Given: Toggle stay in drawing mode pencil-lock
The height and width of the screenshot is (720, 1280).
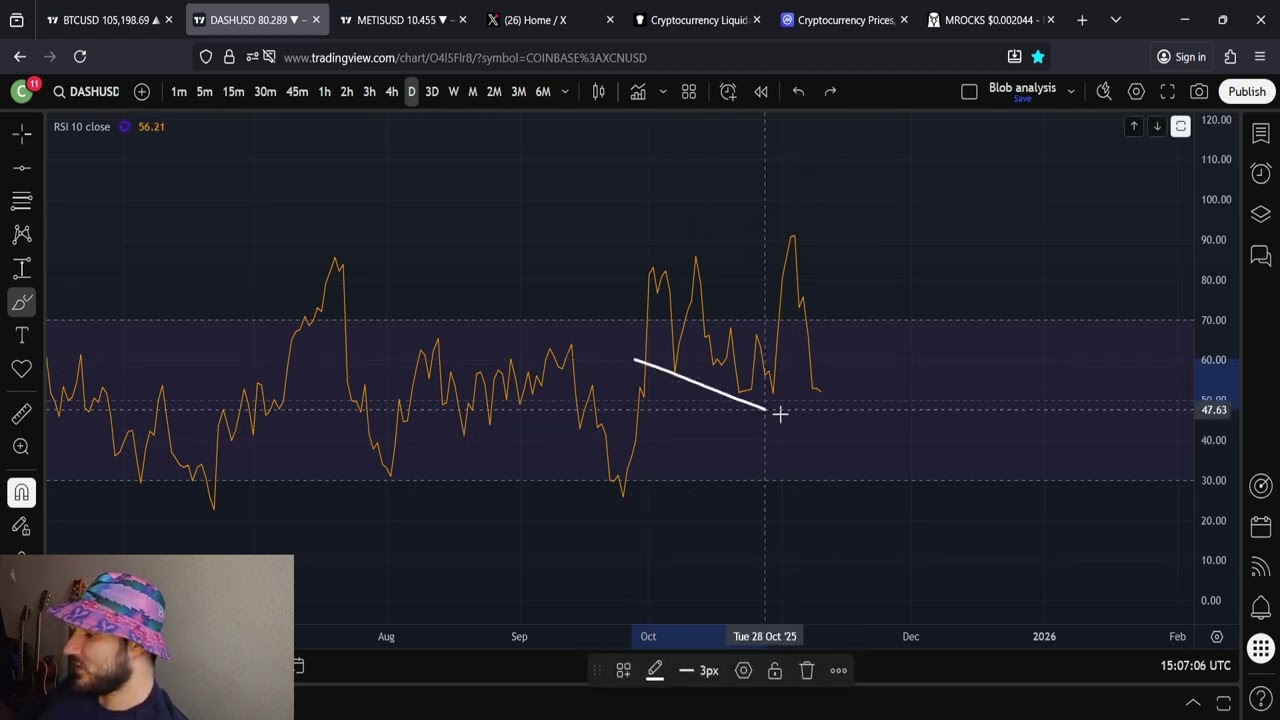Looking at the screenshot, I should tap(22, 526).
